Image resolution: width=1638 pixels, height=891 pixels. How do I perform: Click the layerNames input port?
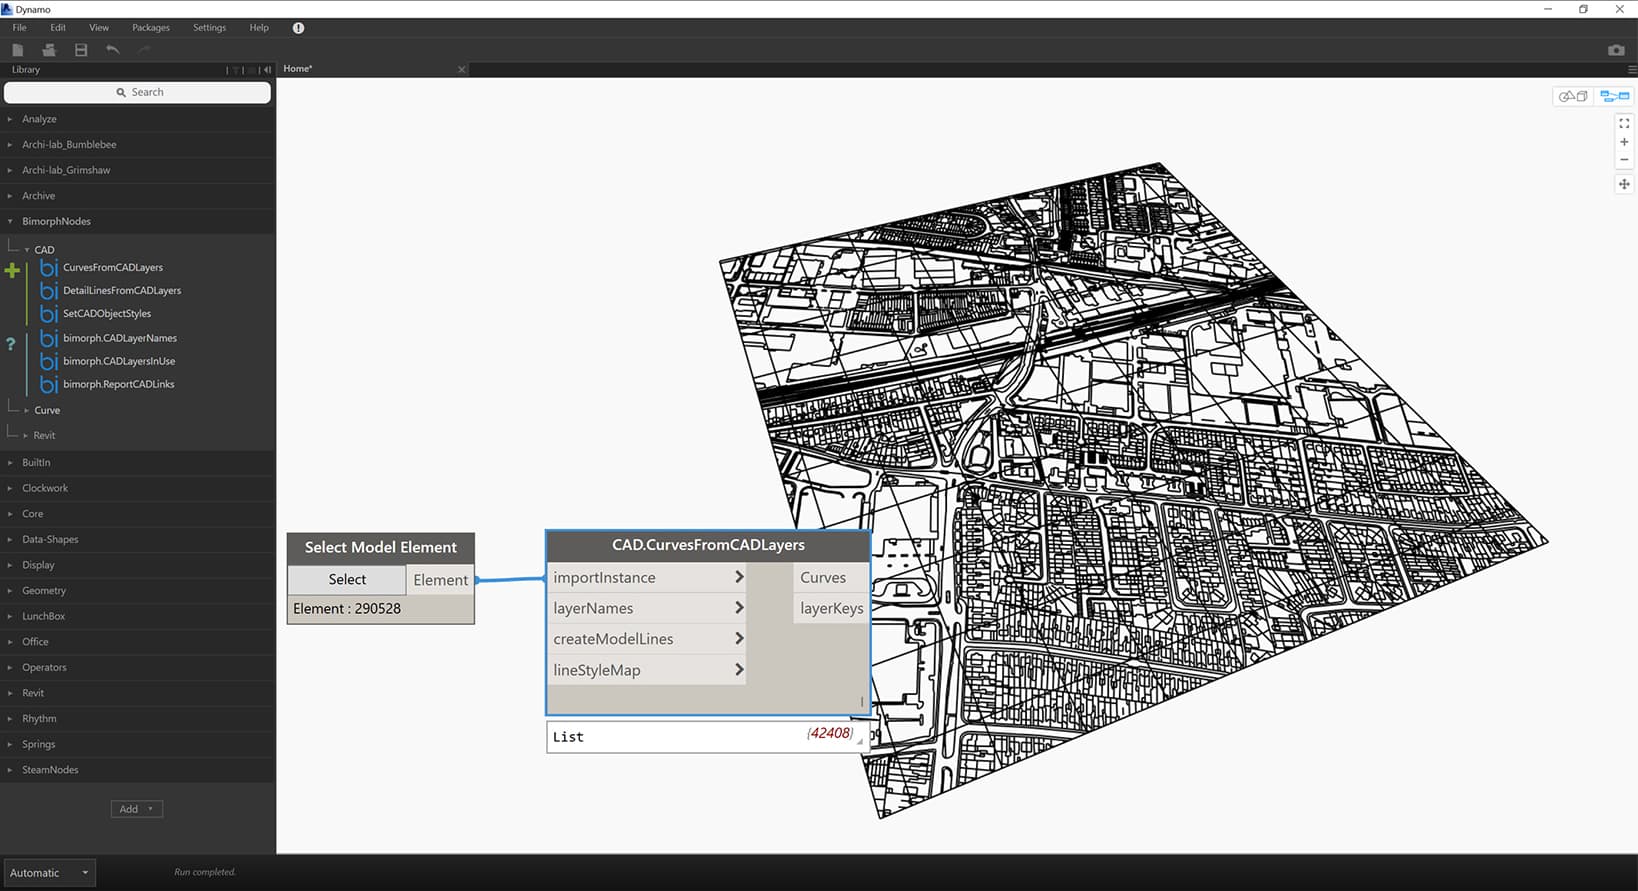pyautogui.click(x=648, y=608)
